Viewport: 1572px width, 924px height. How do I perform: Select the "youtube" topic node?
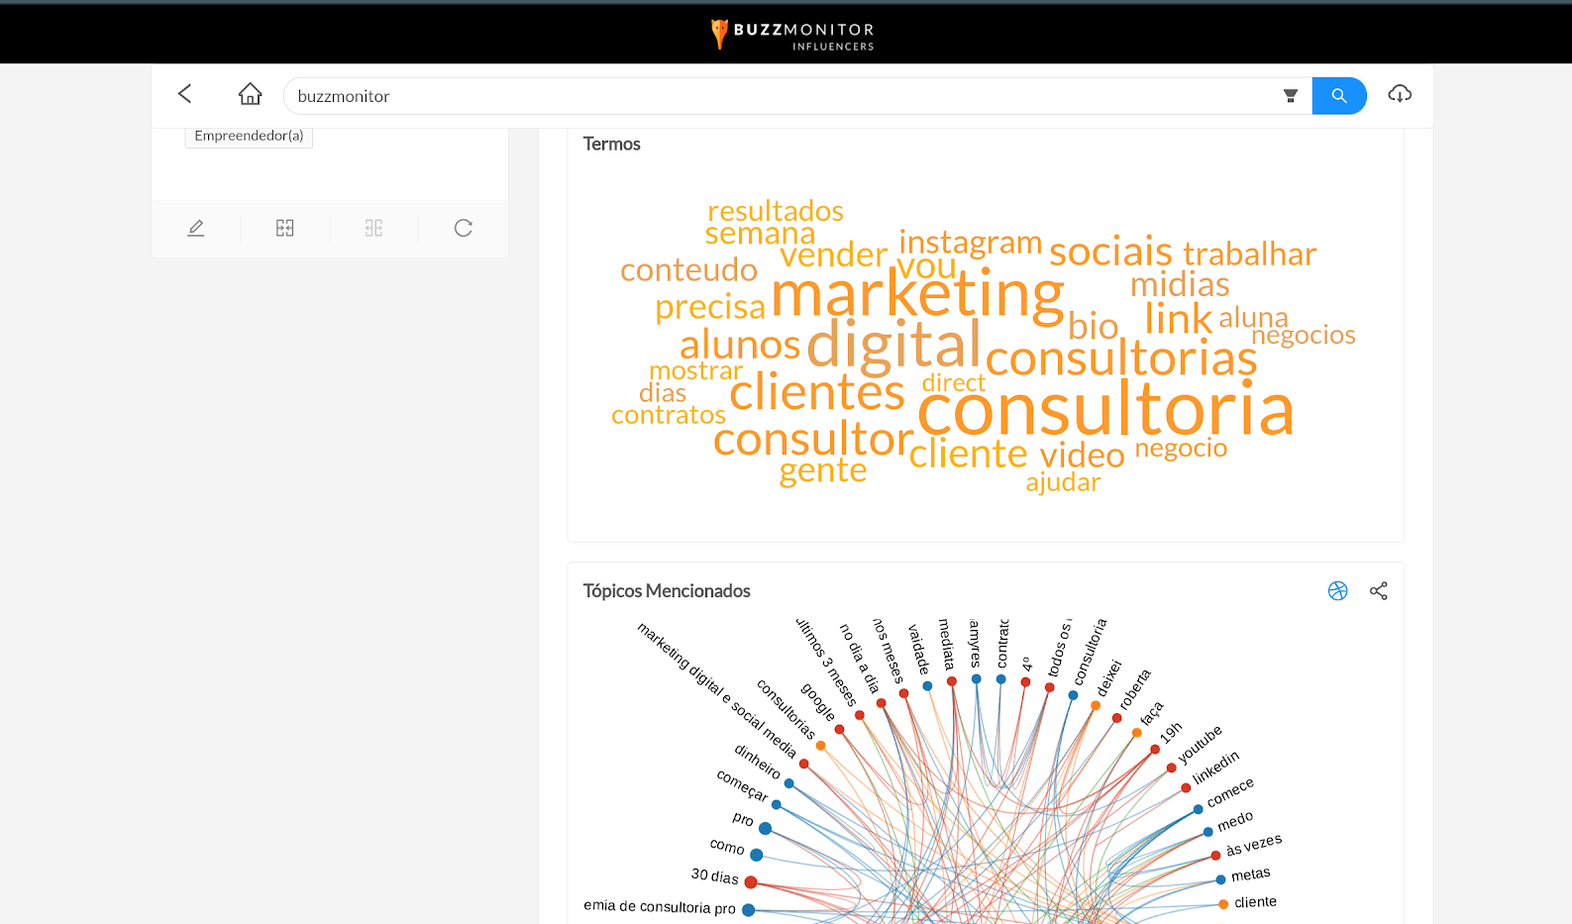(x=1171, y=768)
